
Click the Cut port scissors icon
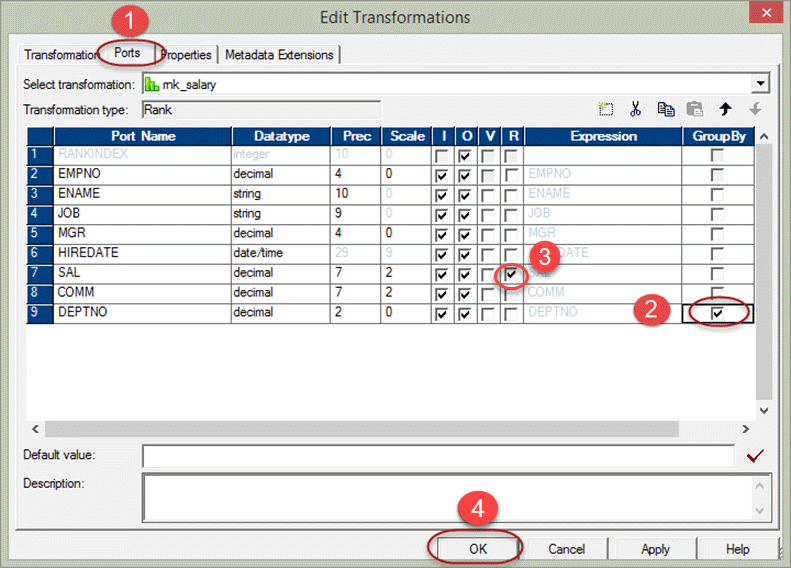coord(635,109)
